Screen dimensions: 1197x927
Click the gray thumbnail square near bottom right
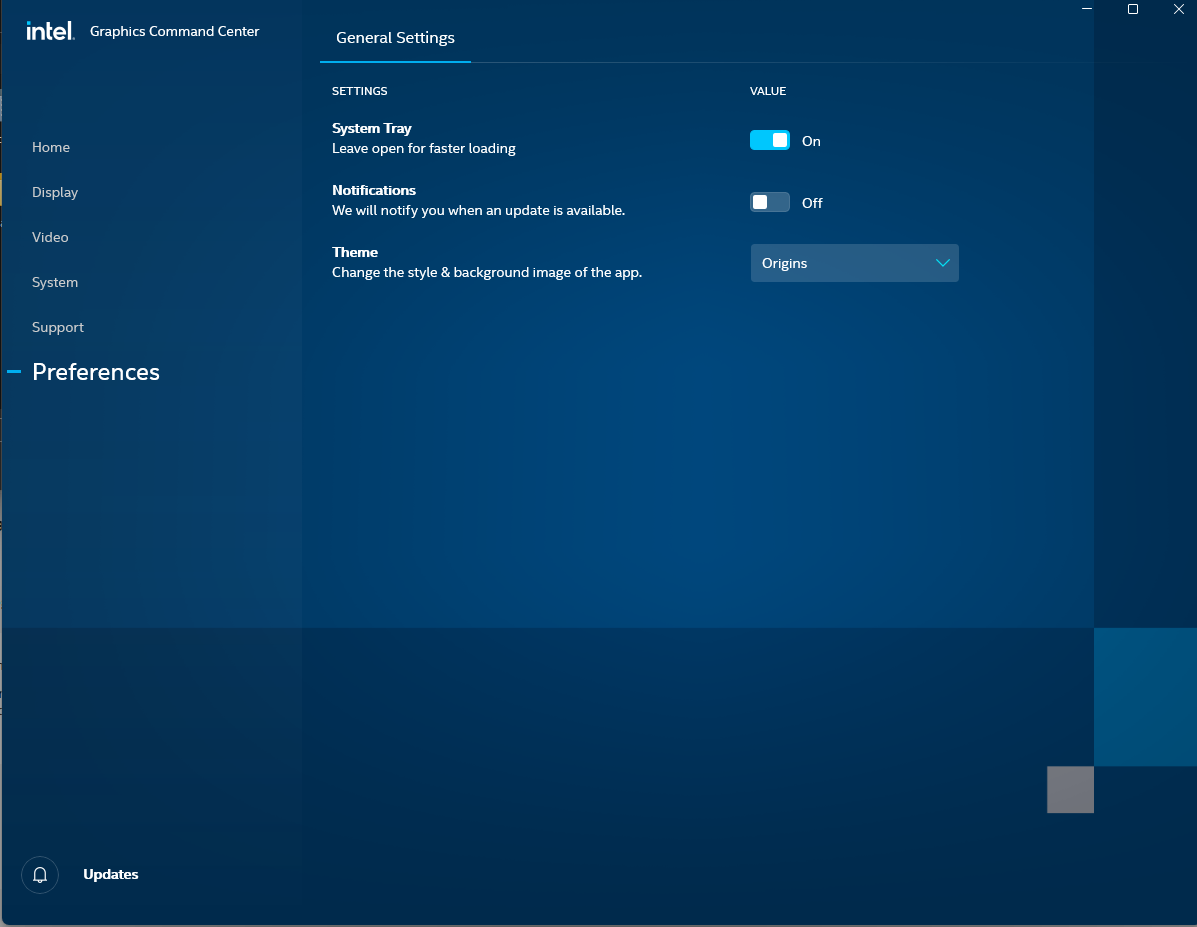pyautogui.click(x=1070, y=789)
